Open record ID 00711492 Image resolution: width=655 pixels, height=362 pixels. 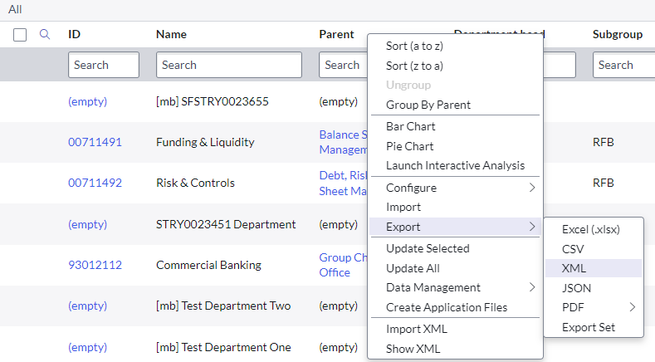[x=95, y=183]
